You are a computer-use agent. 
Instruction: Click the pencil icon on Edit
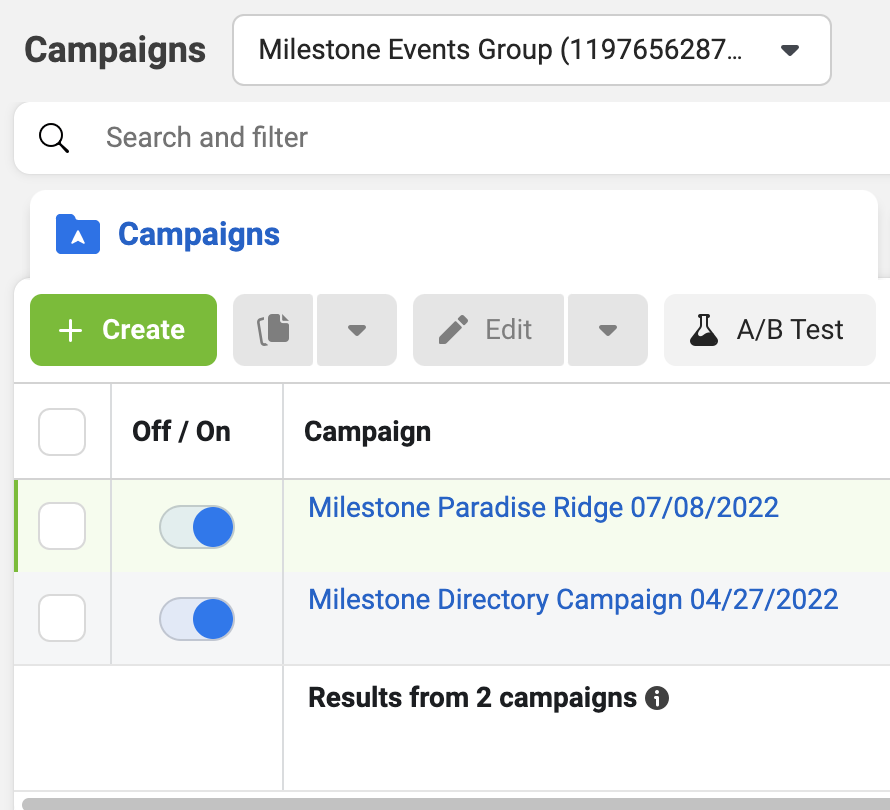[454, 330]
